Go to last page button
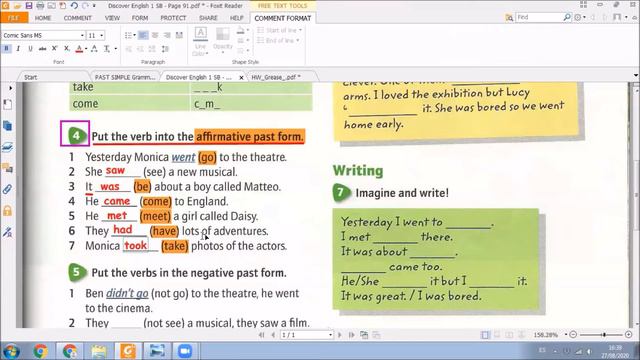This screenshot has height=360, width=640. (x=351, y=335)
